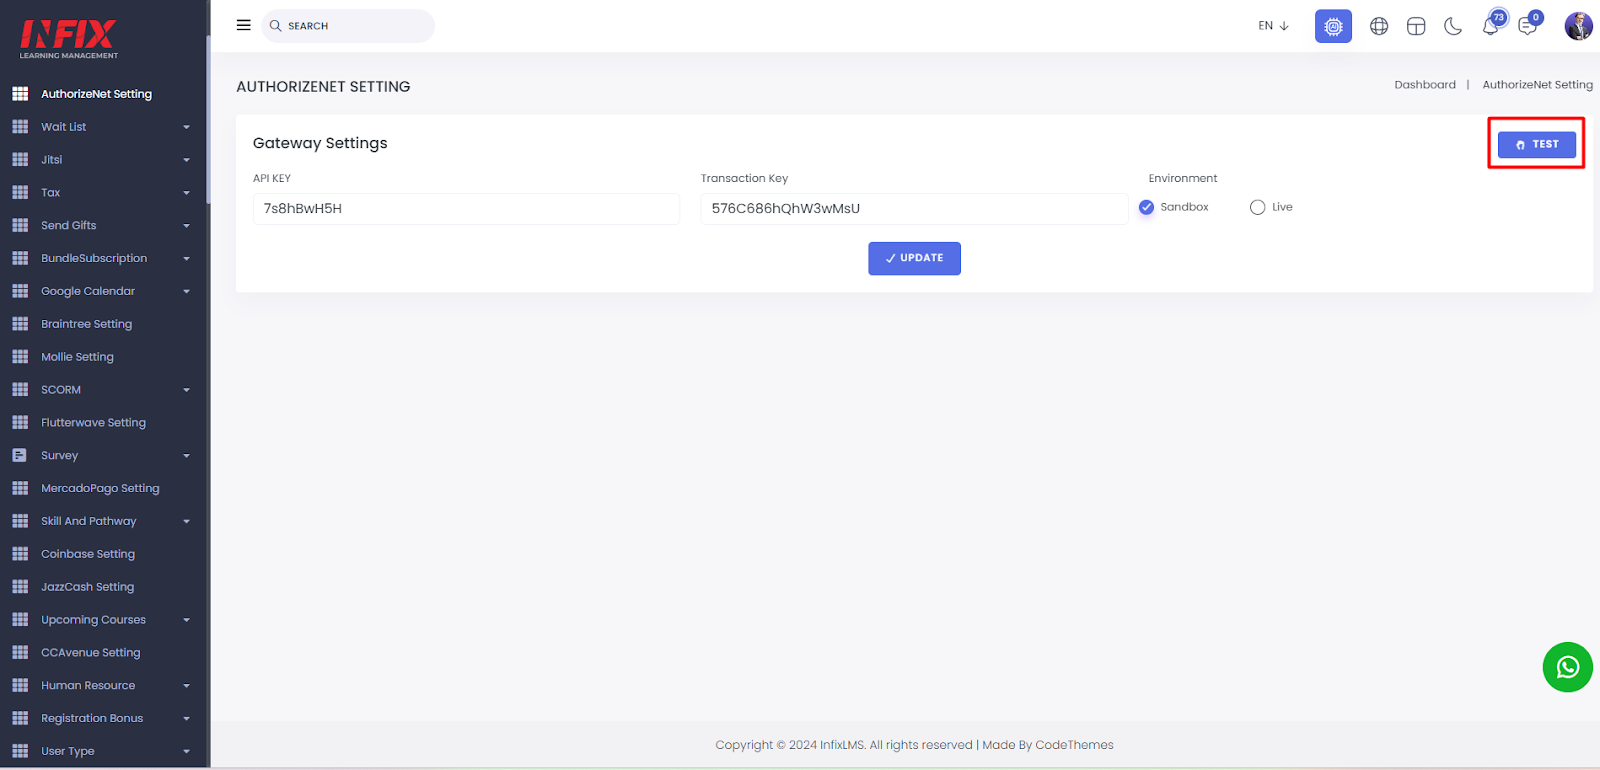The height and width of the screenshot is (770, 1600).
Task: Click grid icon beside Registration Bonus
Action: pos(20,719)
